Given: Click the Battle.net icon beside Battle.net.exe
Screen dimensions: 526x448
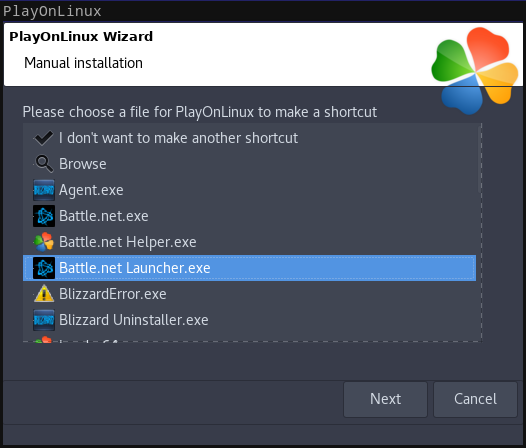Looking at the screenshot, I should 44,216.
